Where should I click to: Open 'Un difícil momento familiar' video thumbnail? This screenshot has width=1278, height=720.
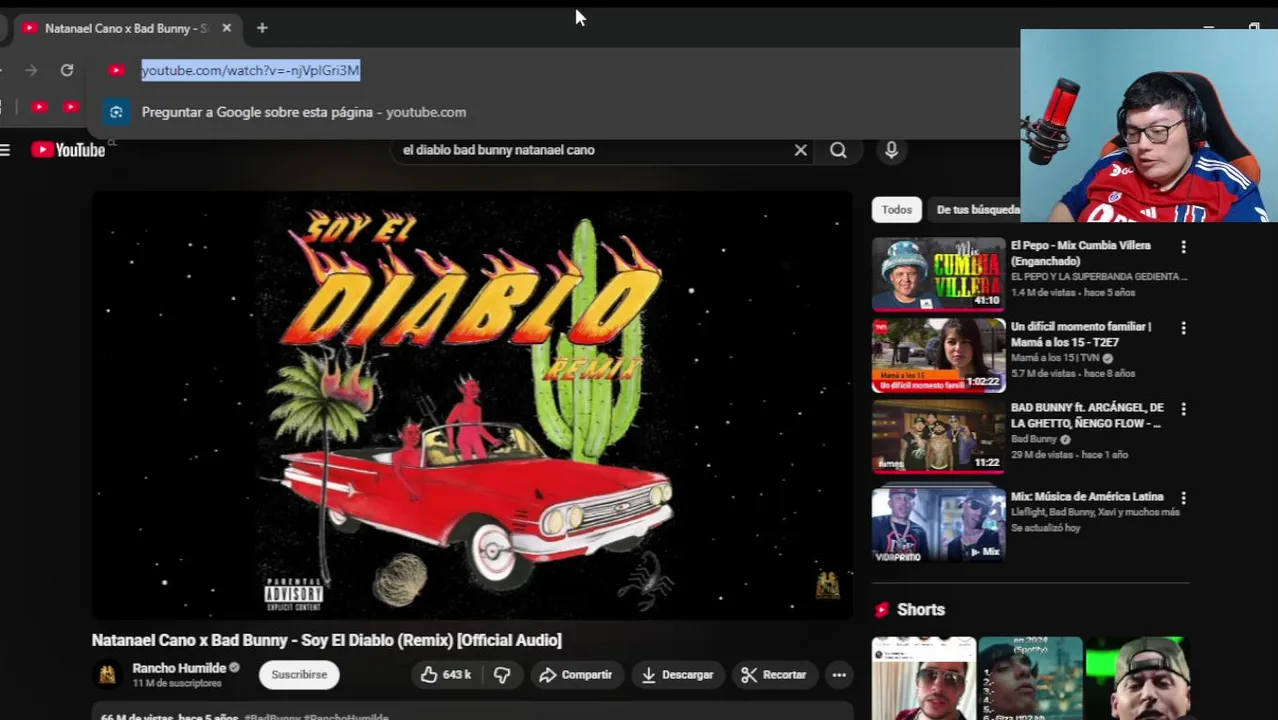pyautogui.click(x=938, y=355)
